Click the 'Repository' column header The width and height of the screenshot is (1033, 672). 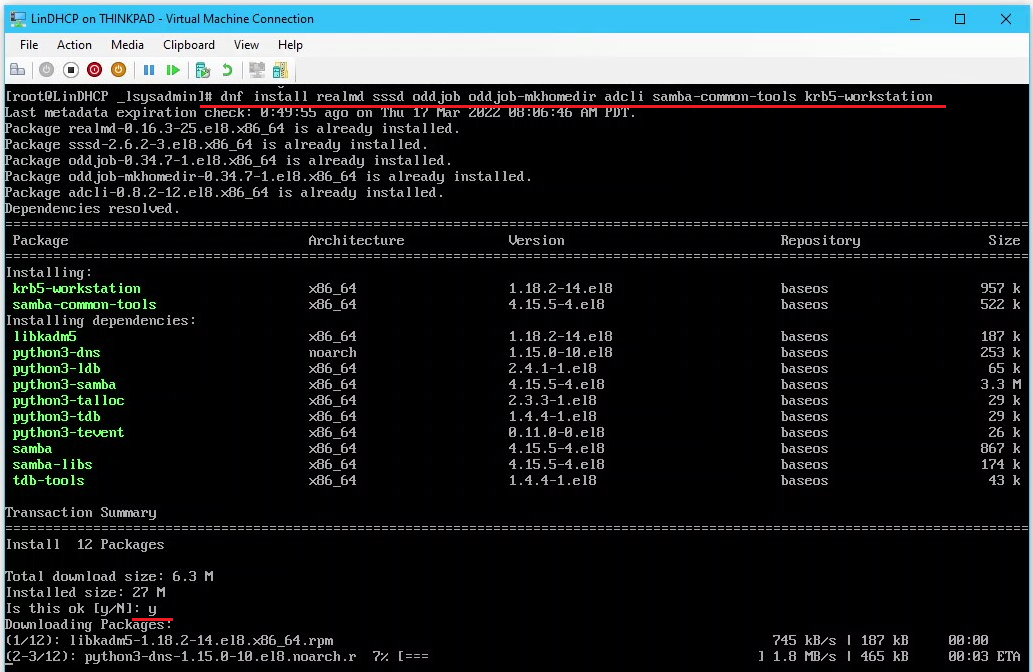coord(820,240)
